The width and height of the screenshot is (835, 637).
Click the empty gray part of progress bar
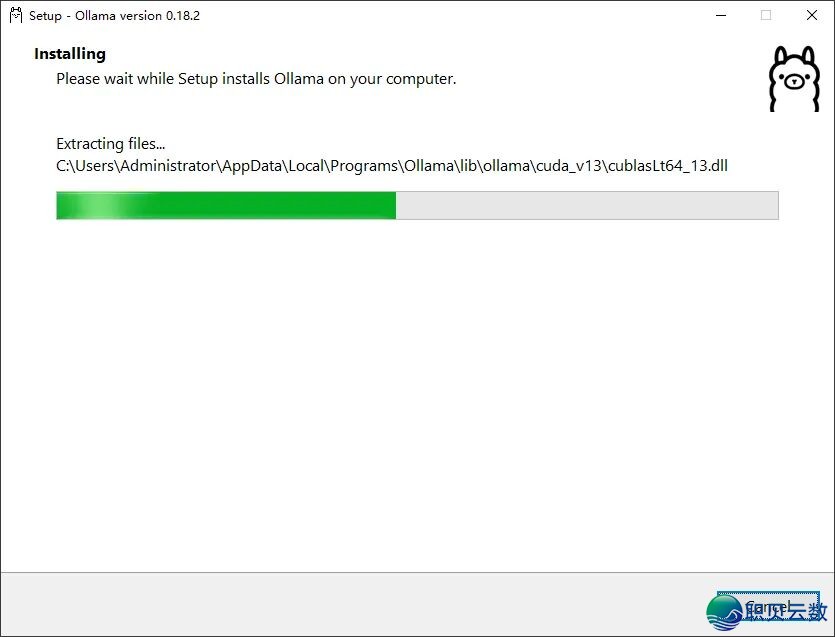(x=587, y=206)
